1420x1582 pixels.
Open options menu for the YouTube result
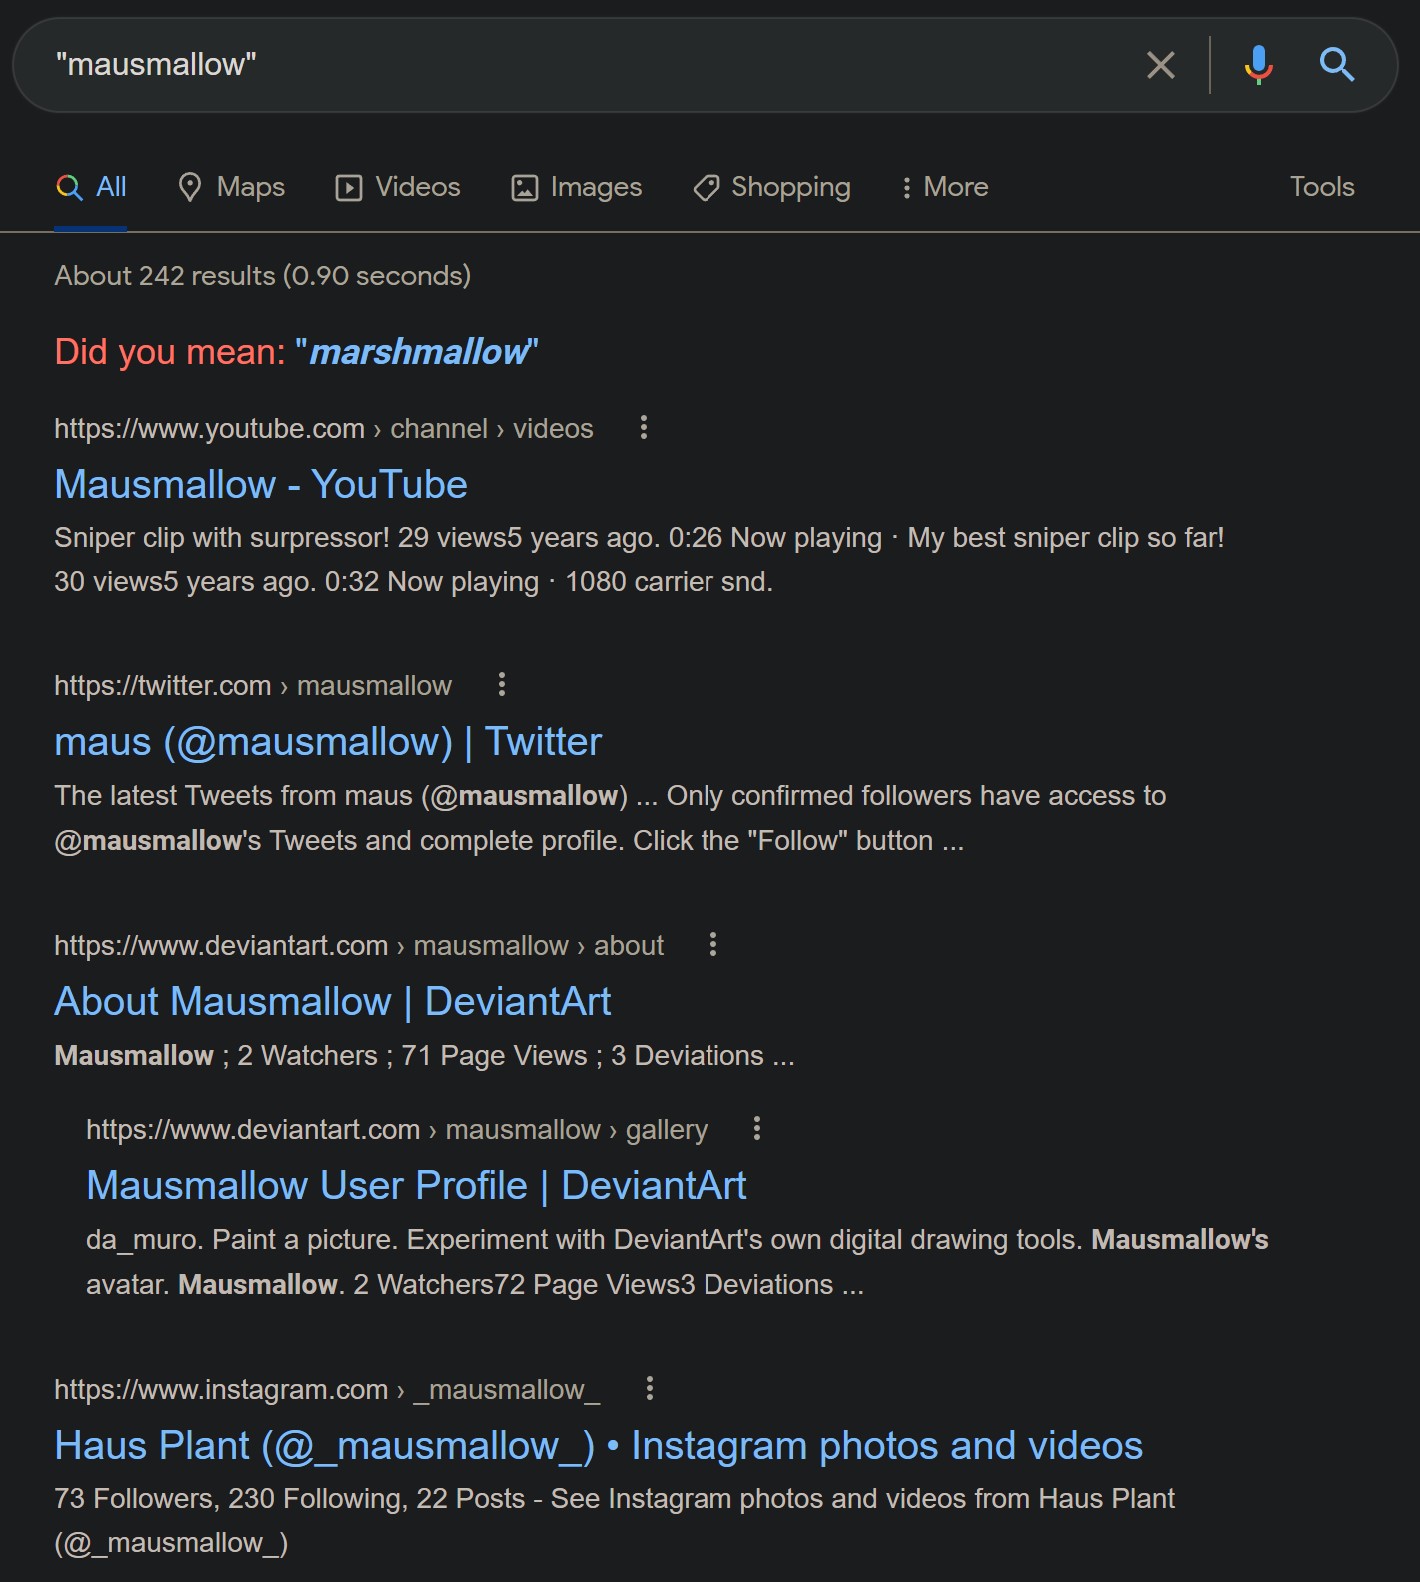644,428
